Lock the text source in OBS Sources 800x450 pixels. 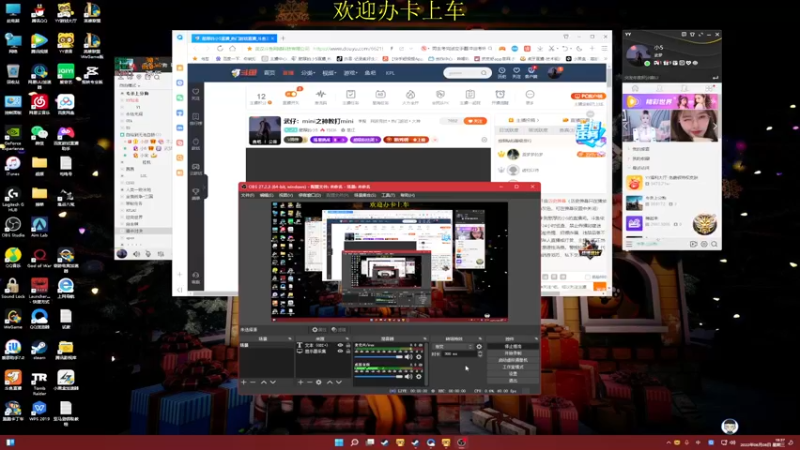[x=348, y=345]
